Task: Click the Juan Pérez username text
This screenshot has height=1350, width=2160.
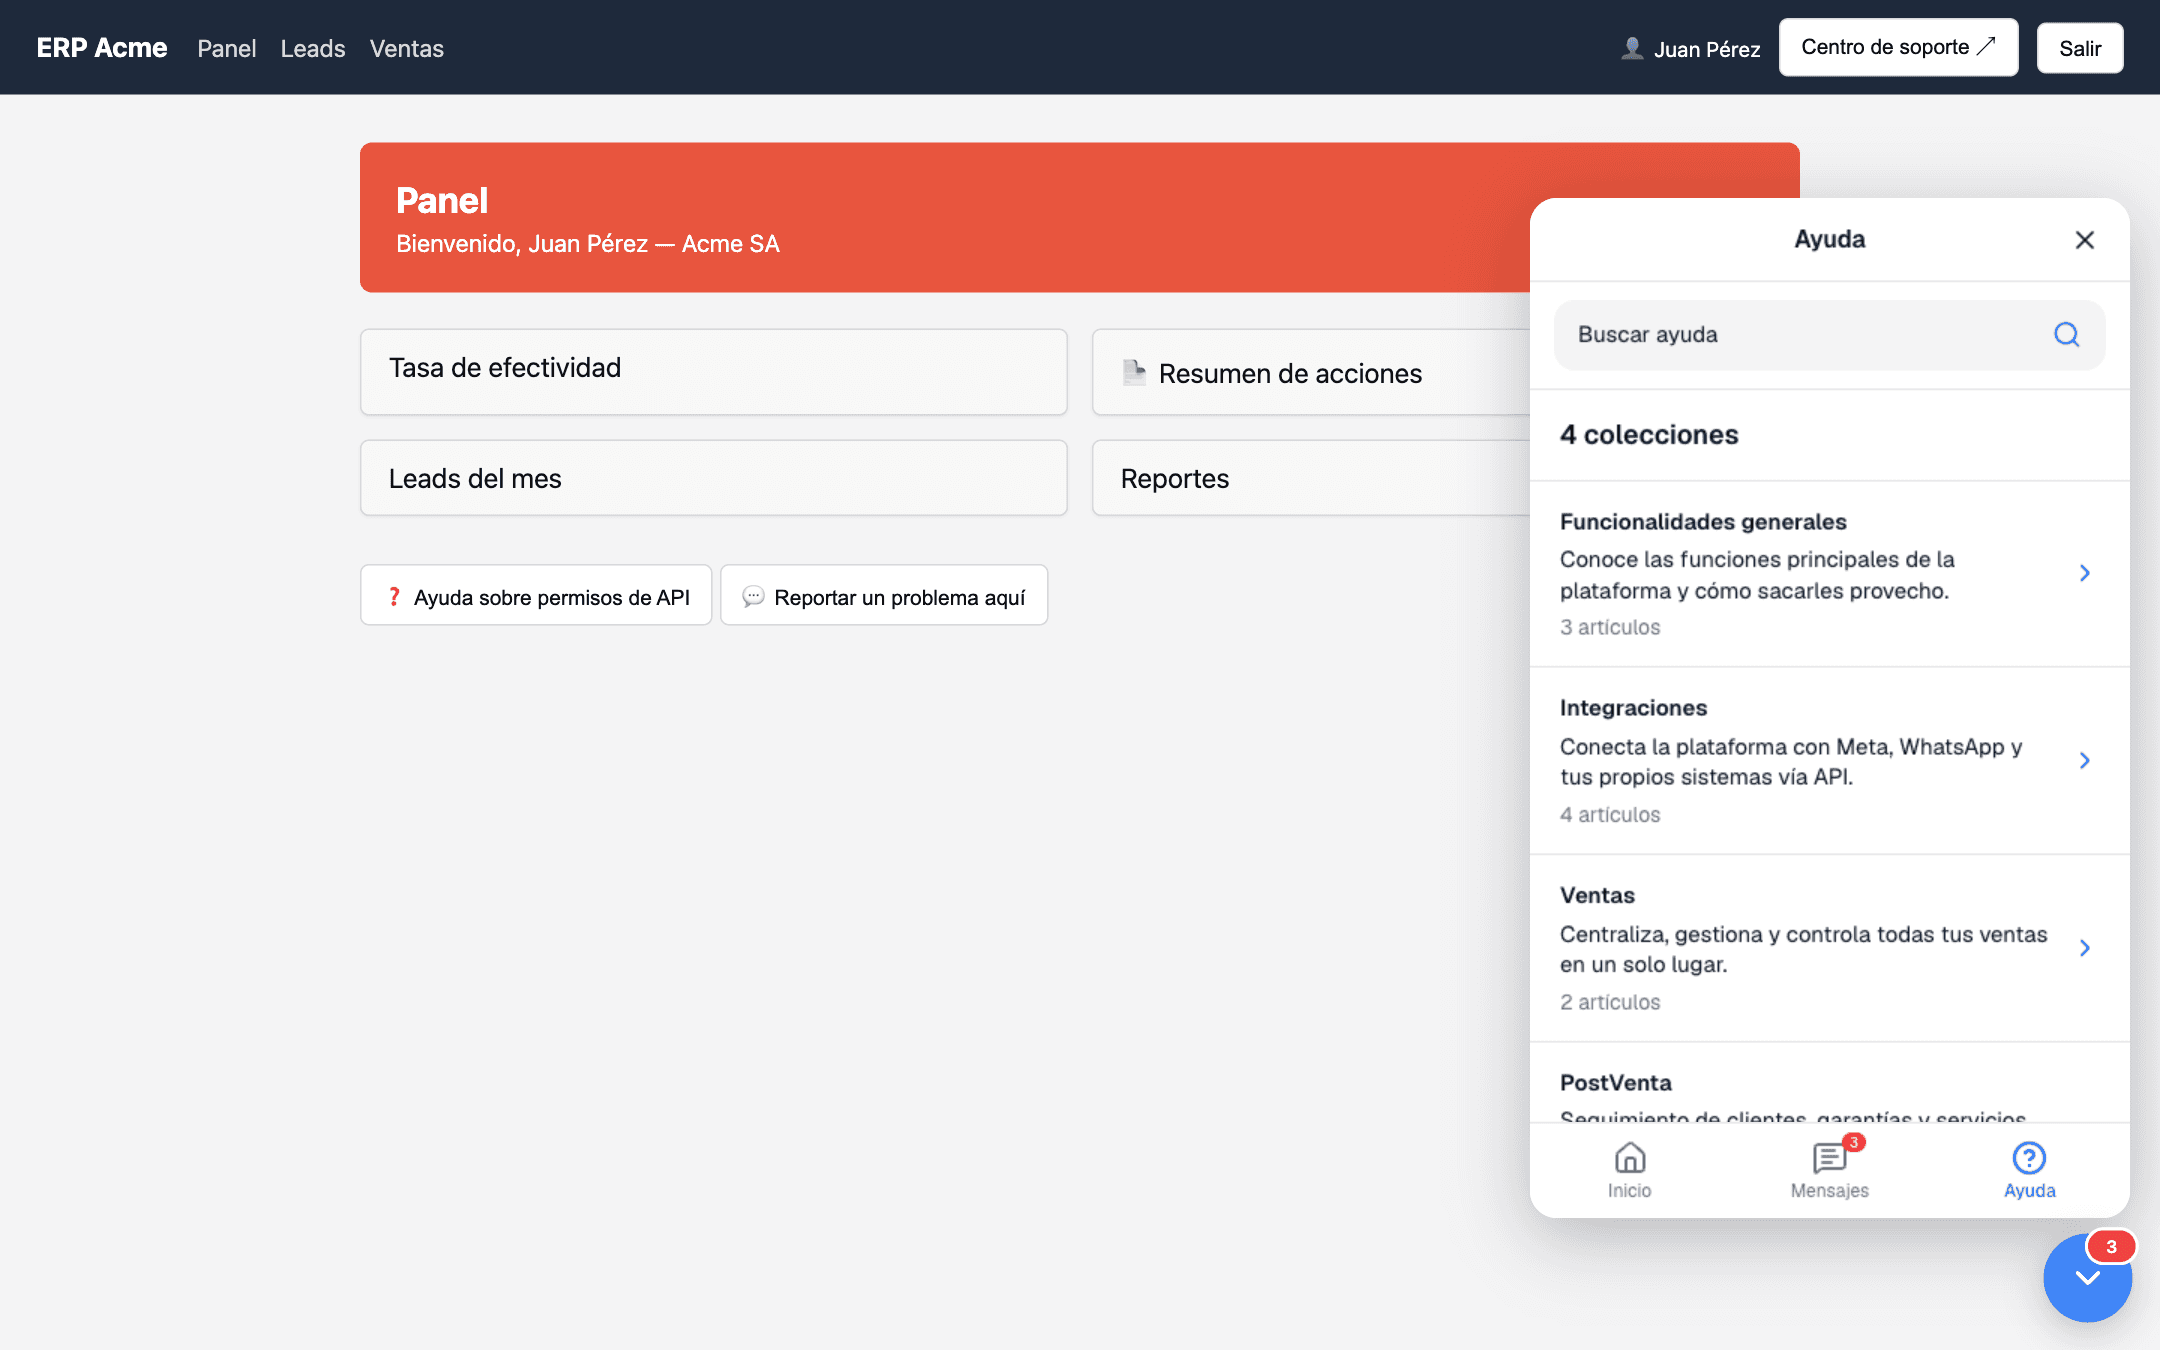Action: point(1707,49)
